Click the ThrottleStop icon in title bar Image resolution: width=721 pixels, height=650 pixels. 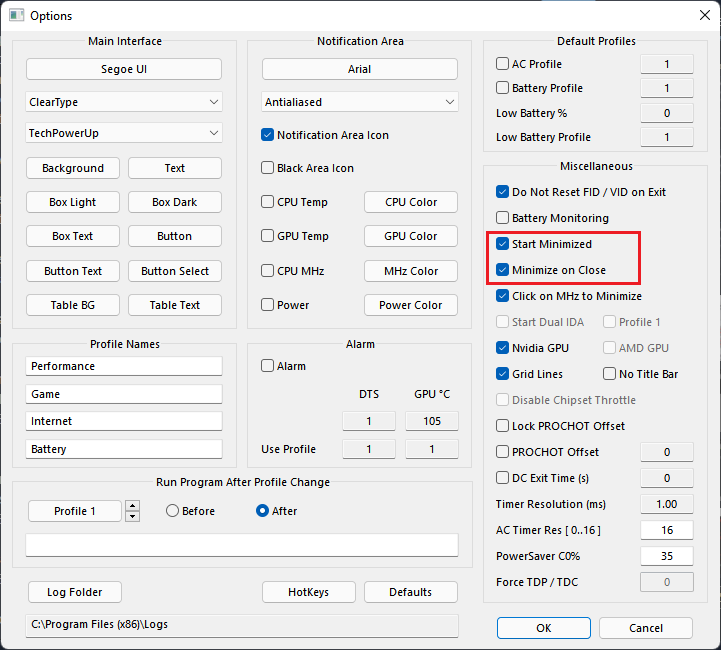(x=15, y=16)
